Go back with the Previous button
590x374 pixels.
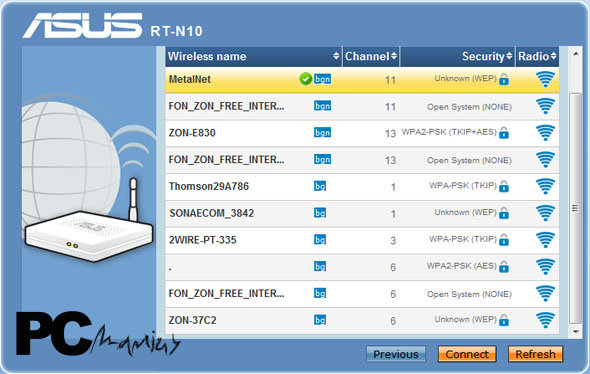tap(396, 354)
